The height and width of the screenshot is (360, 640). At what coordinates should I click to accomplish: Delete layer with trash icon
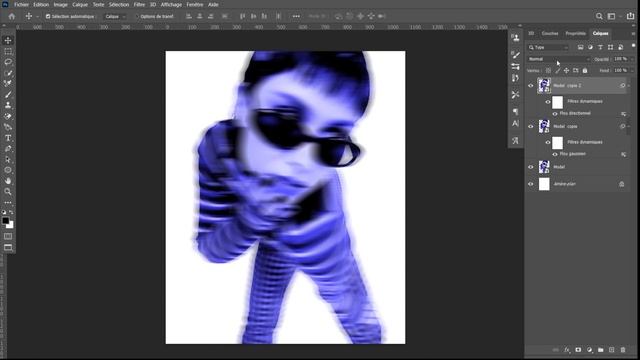(623, 350)
